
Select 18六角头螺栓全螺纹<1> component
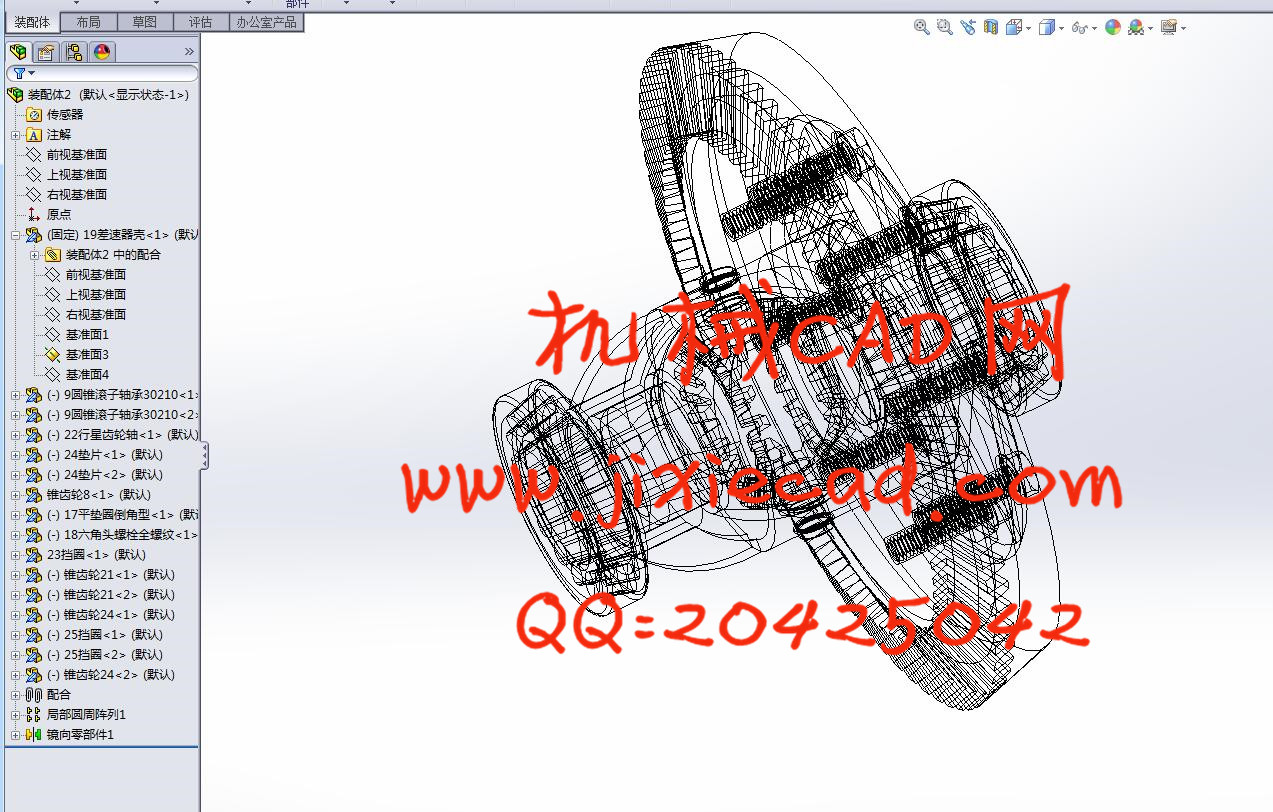pyautogui.click(x=124, y=535)
